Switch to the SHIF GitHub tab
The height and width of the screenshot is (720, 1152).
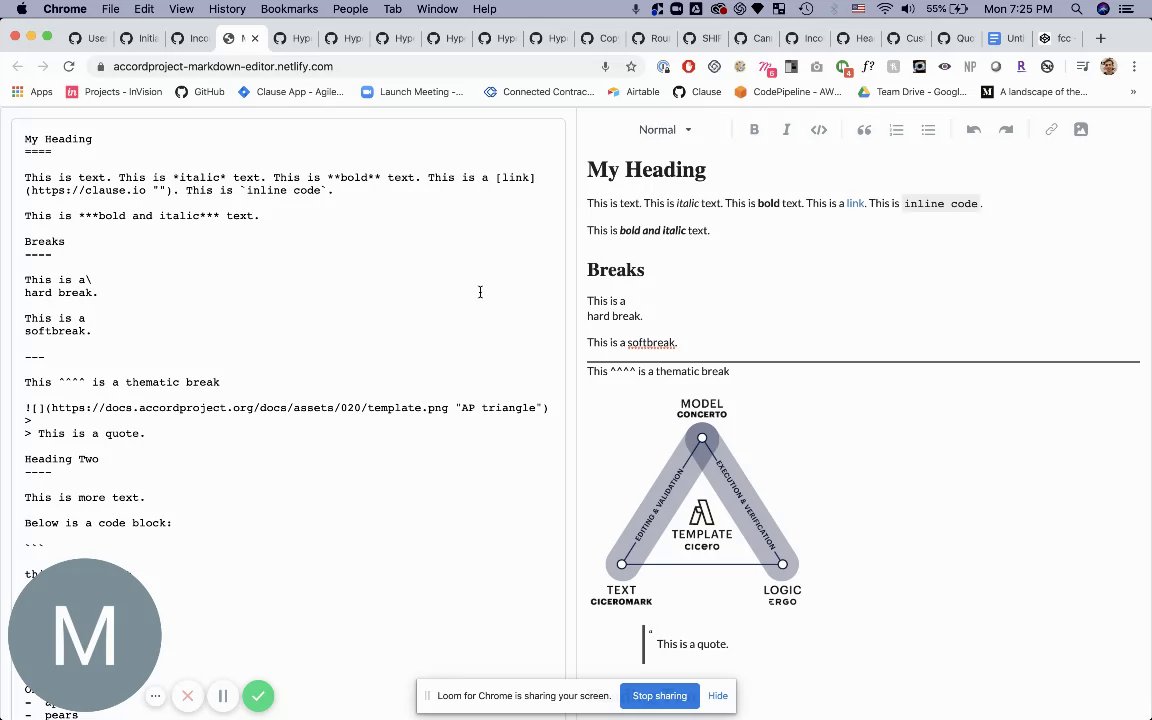(x=702, y=38)
